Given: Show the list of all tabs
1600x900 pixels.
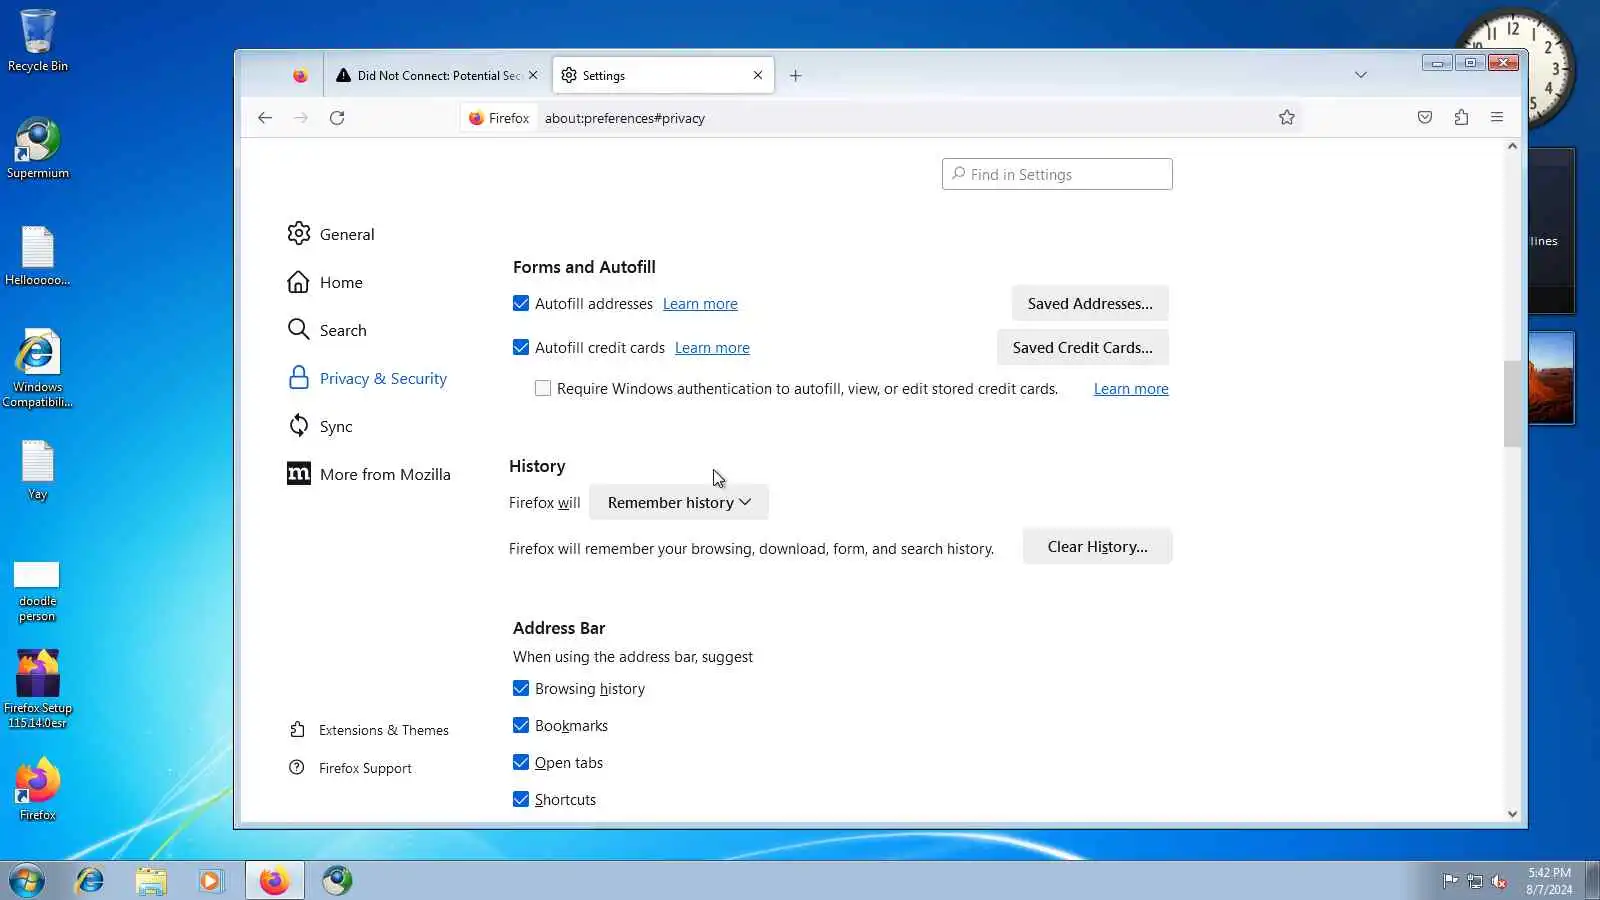Looking at the screenshot, I should (1361, 75).
